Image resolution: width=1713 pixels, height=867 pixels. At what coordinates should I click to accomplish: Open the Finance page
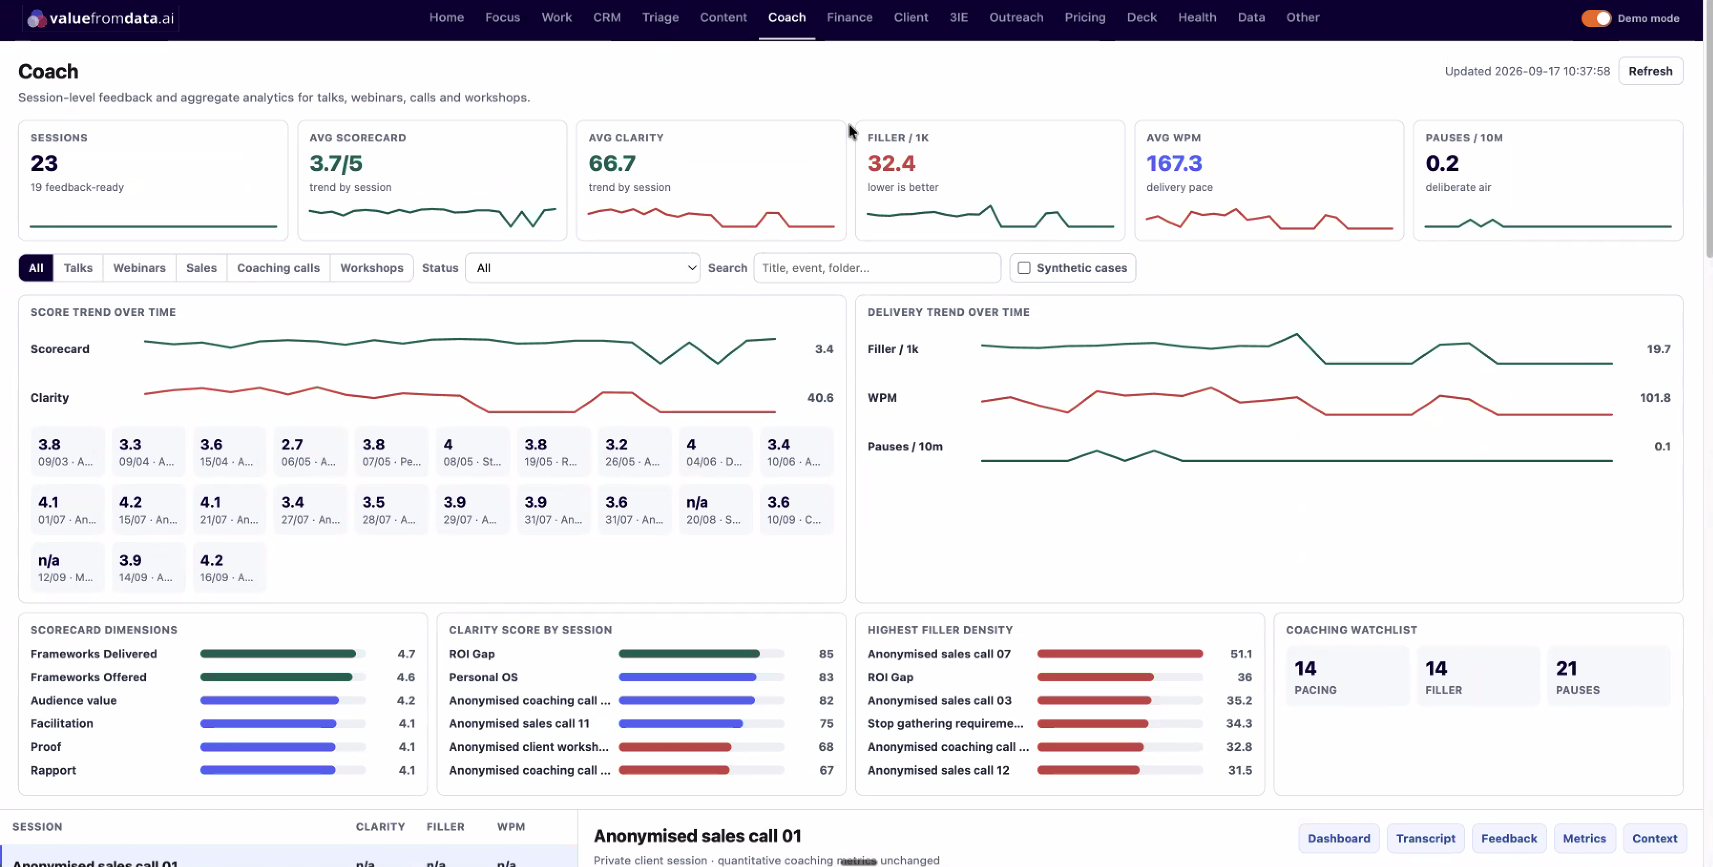850,18
